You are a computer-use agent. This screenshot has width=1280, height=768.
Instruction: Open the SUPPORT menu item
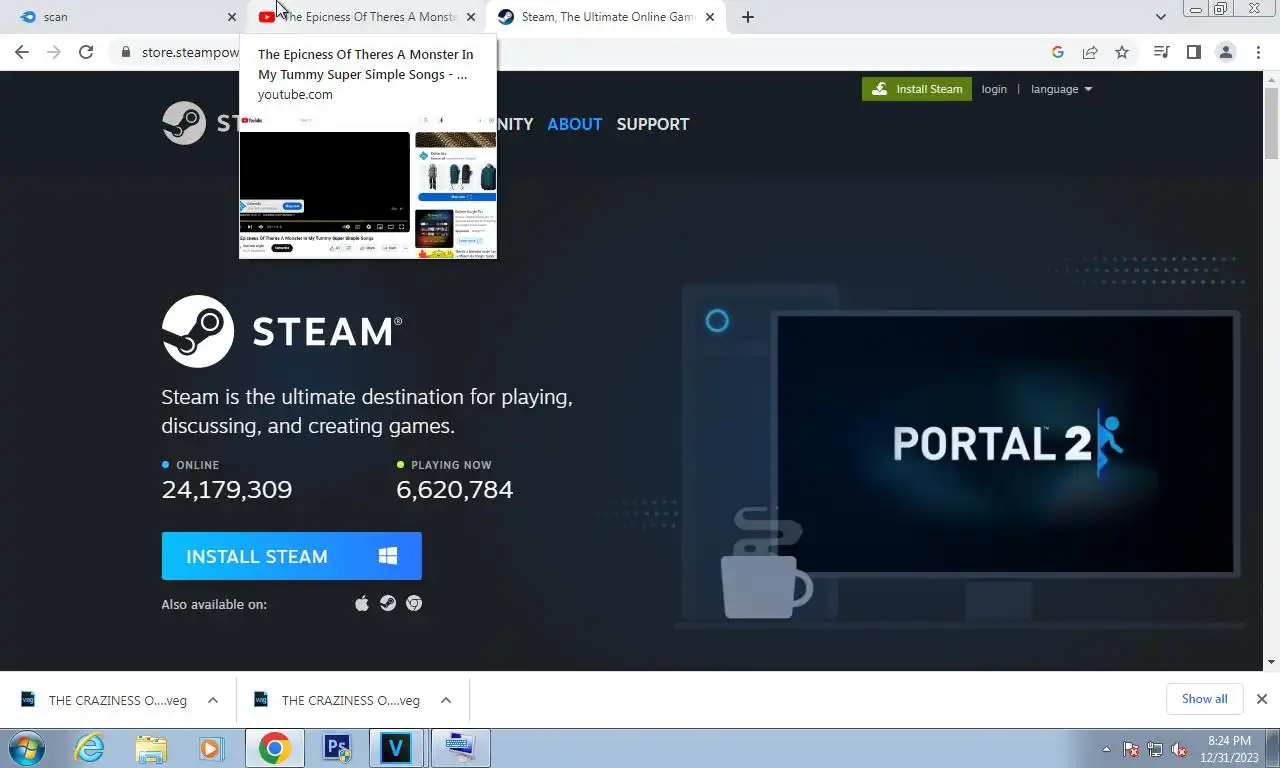point(653,124)
